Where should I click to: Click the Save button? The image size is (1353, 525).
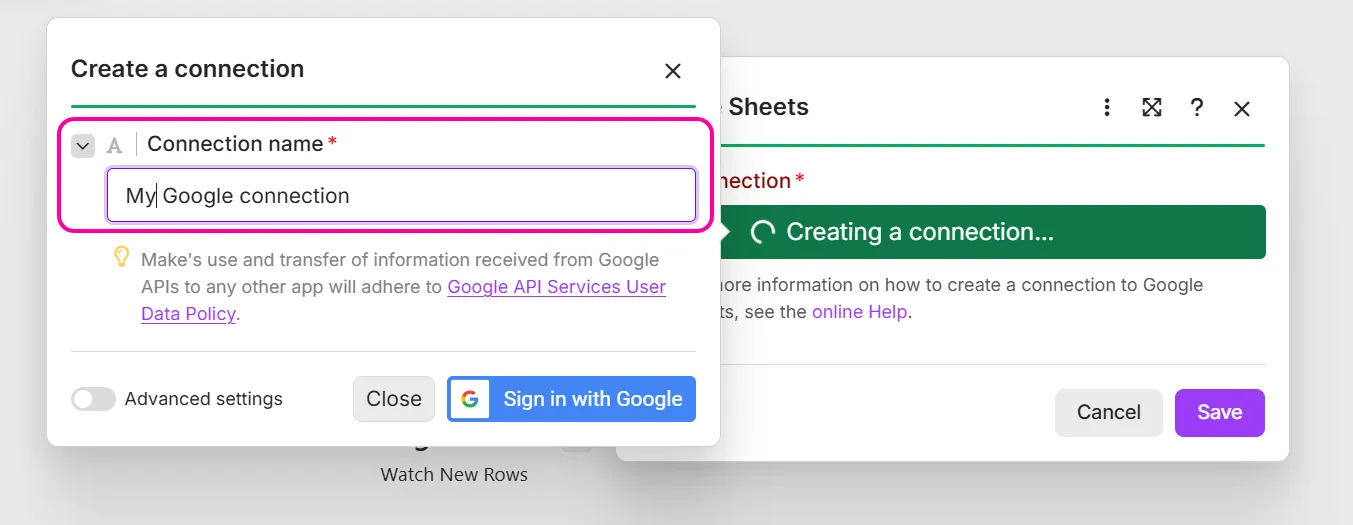coord(1219,412)
